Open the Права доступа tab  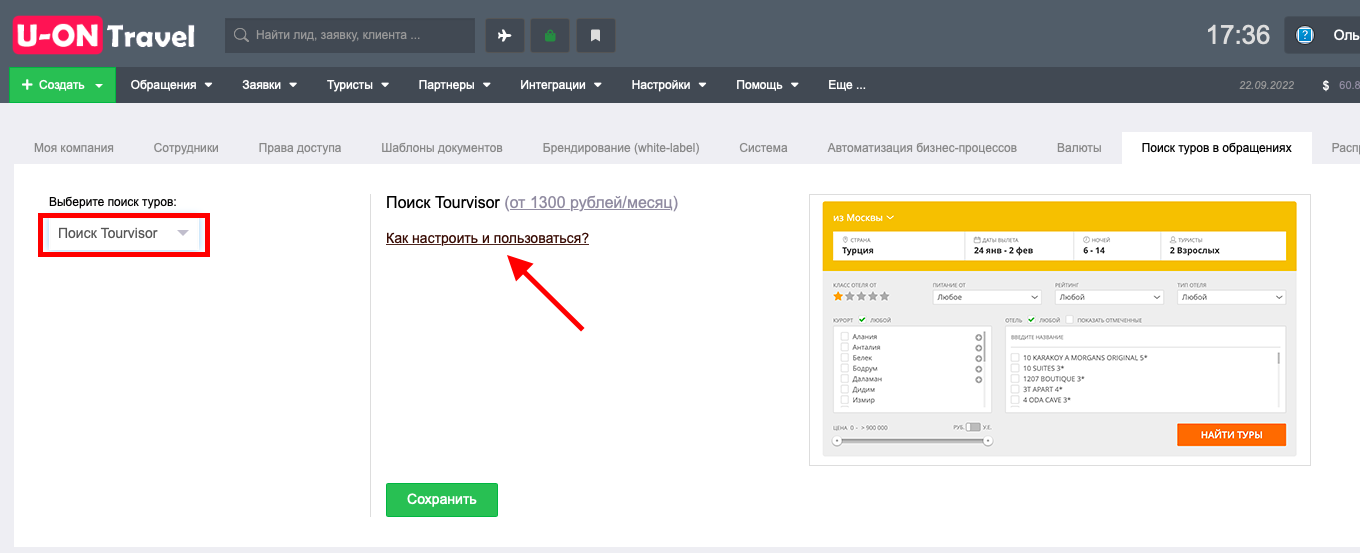[300, 148]
